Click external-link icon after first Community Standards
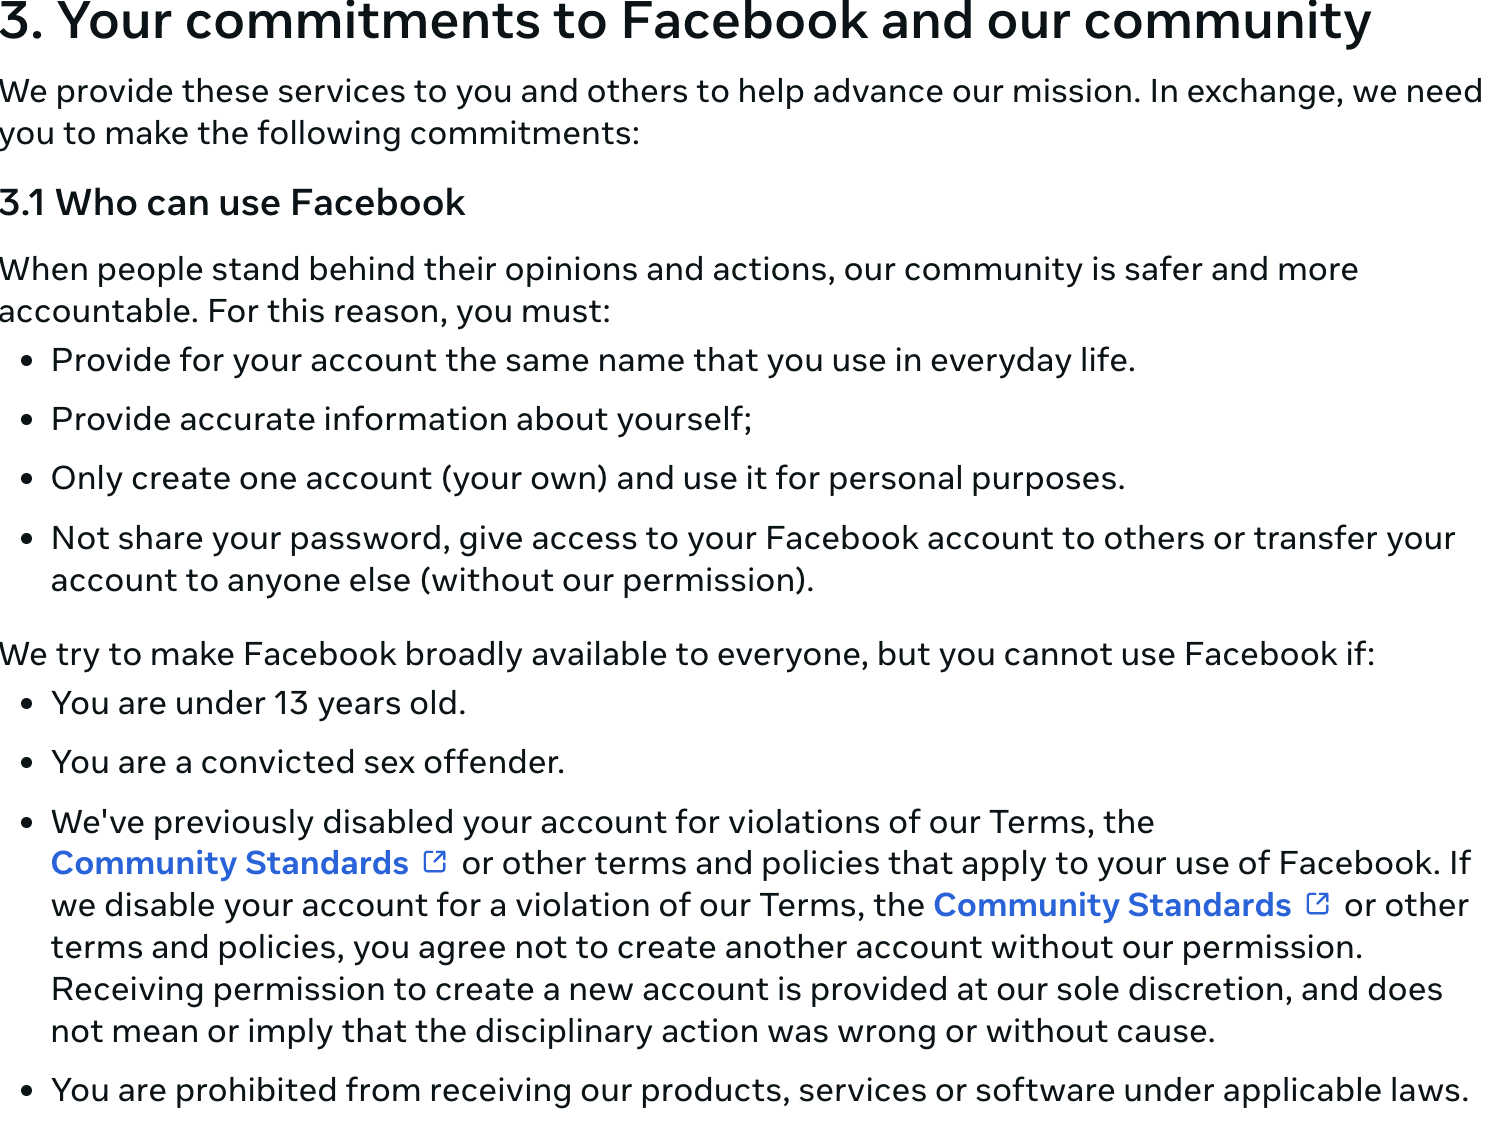The width and height of the screenshot is (1489, 1134). 435,862
